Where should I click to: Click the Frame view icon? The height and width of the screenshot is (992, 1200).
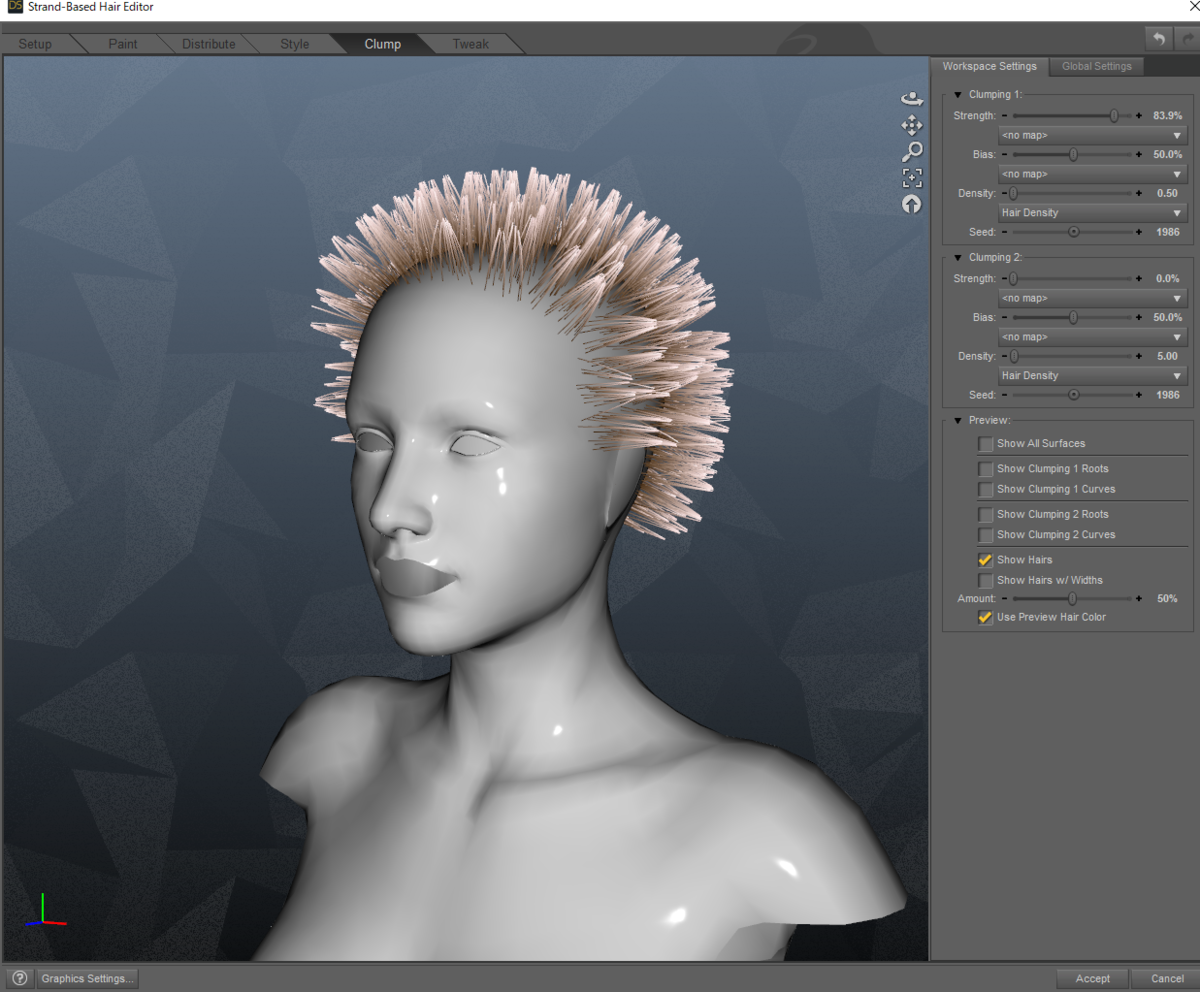pos(911,177)
